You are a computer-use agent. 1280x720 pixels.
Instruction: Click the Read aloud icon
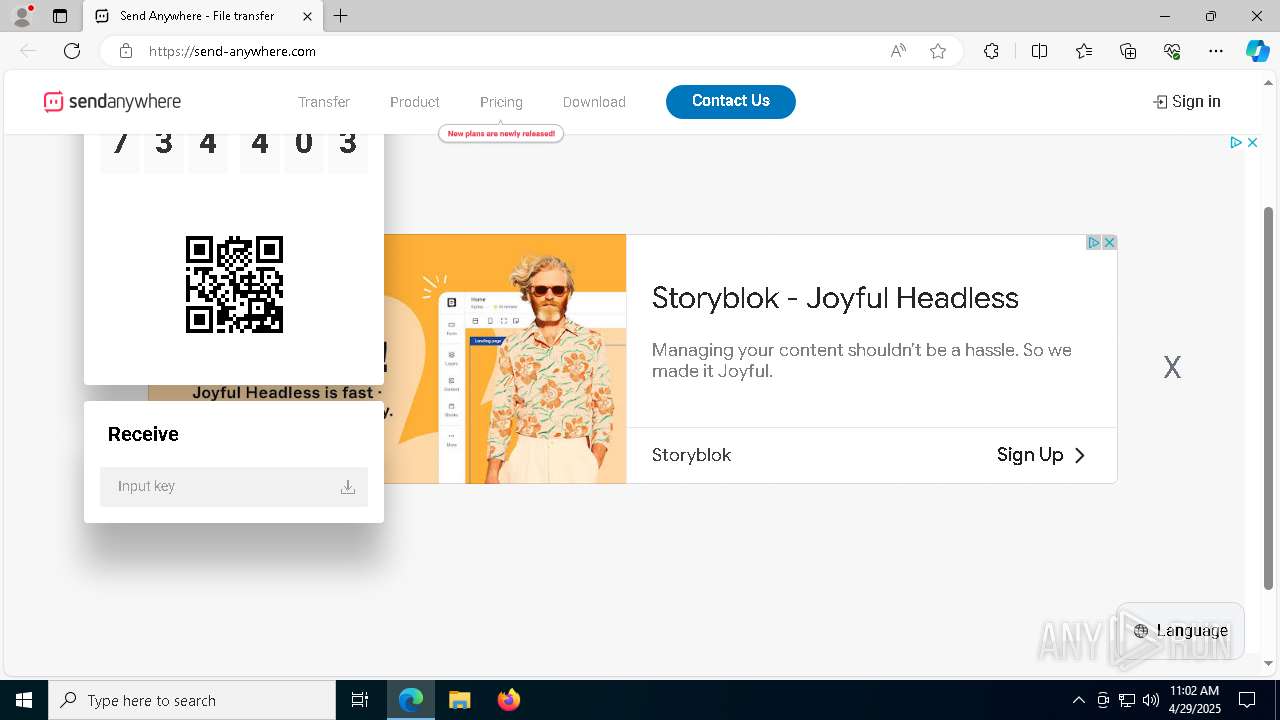[x=898, y=51]
